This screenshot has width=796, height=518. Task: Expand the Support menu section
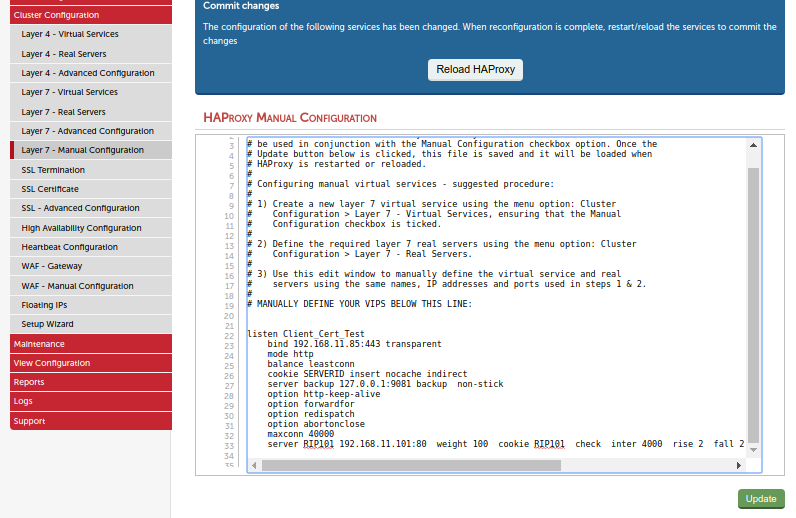[x=91, y=421]
